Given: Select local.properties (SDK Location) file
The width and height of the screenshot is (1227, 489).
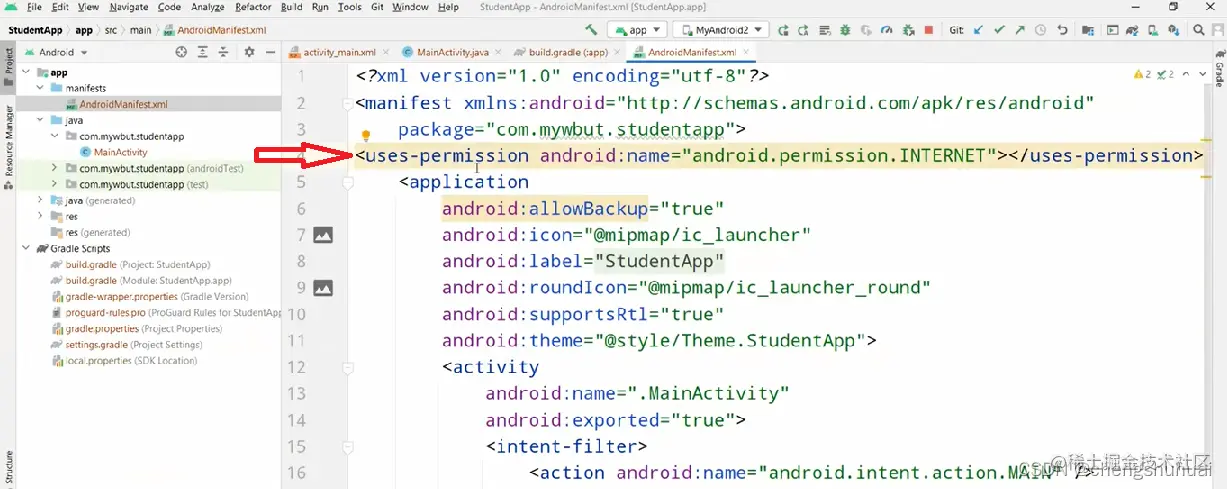Looking at the screenshot, I should click(124, 361).
